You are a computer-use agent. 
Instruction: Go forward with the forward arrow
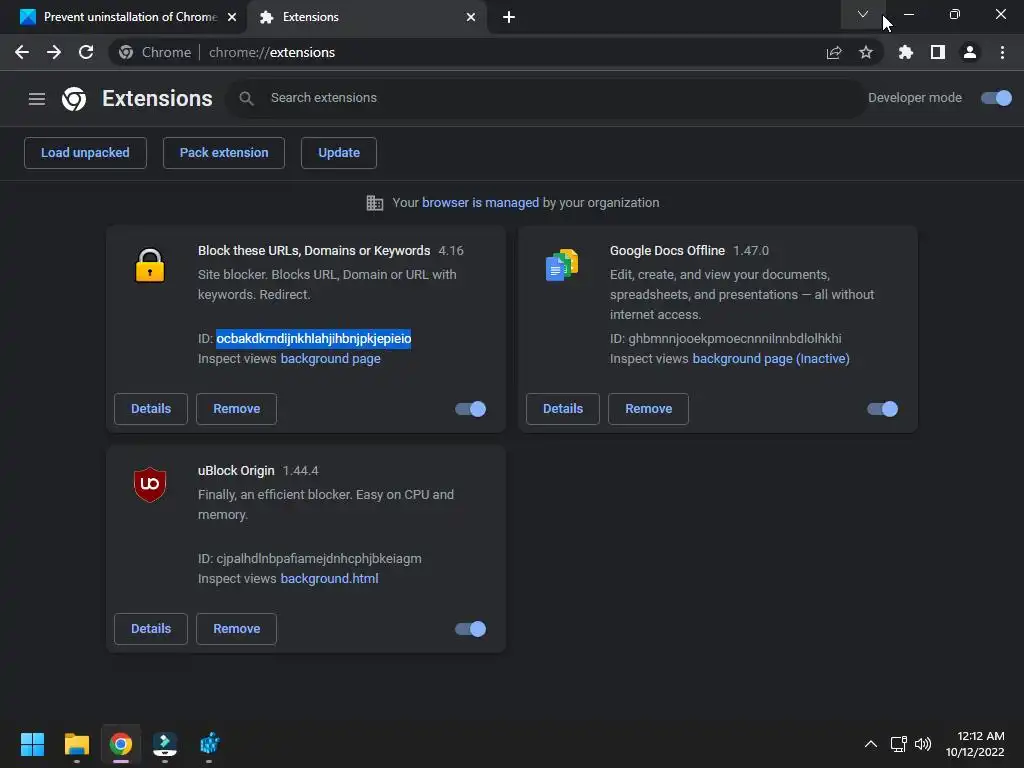pos(54,52)
